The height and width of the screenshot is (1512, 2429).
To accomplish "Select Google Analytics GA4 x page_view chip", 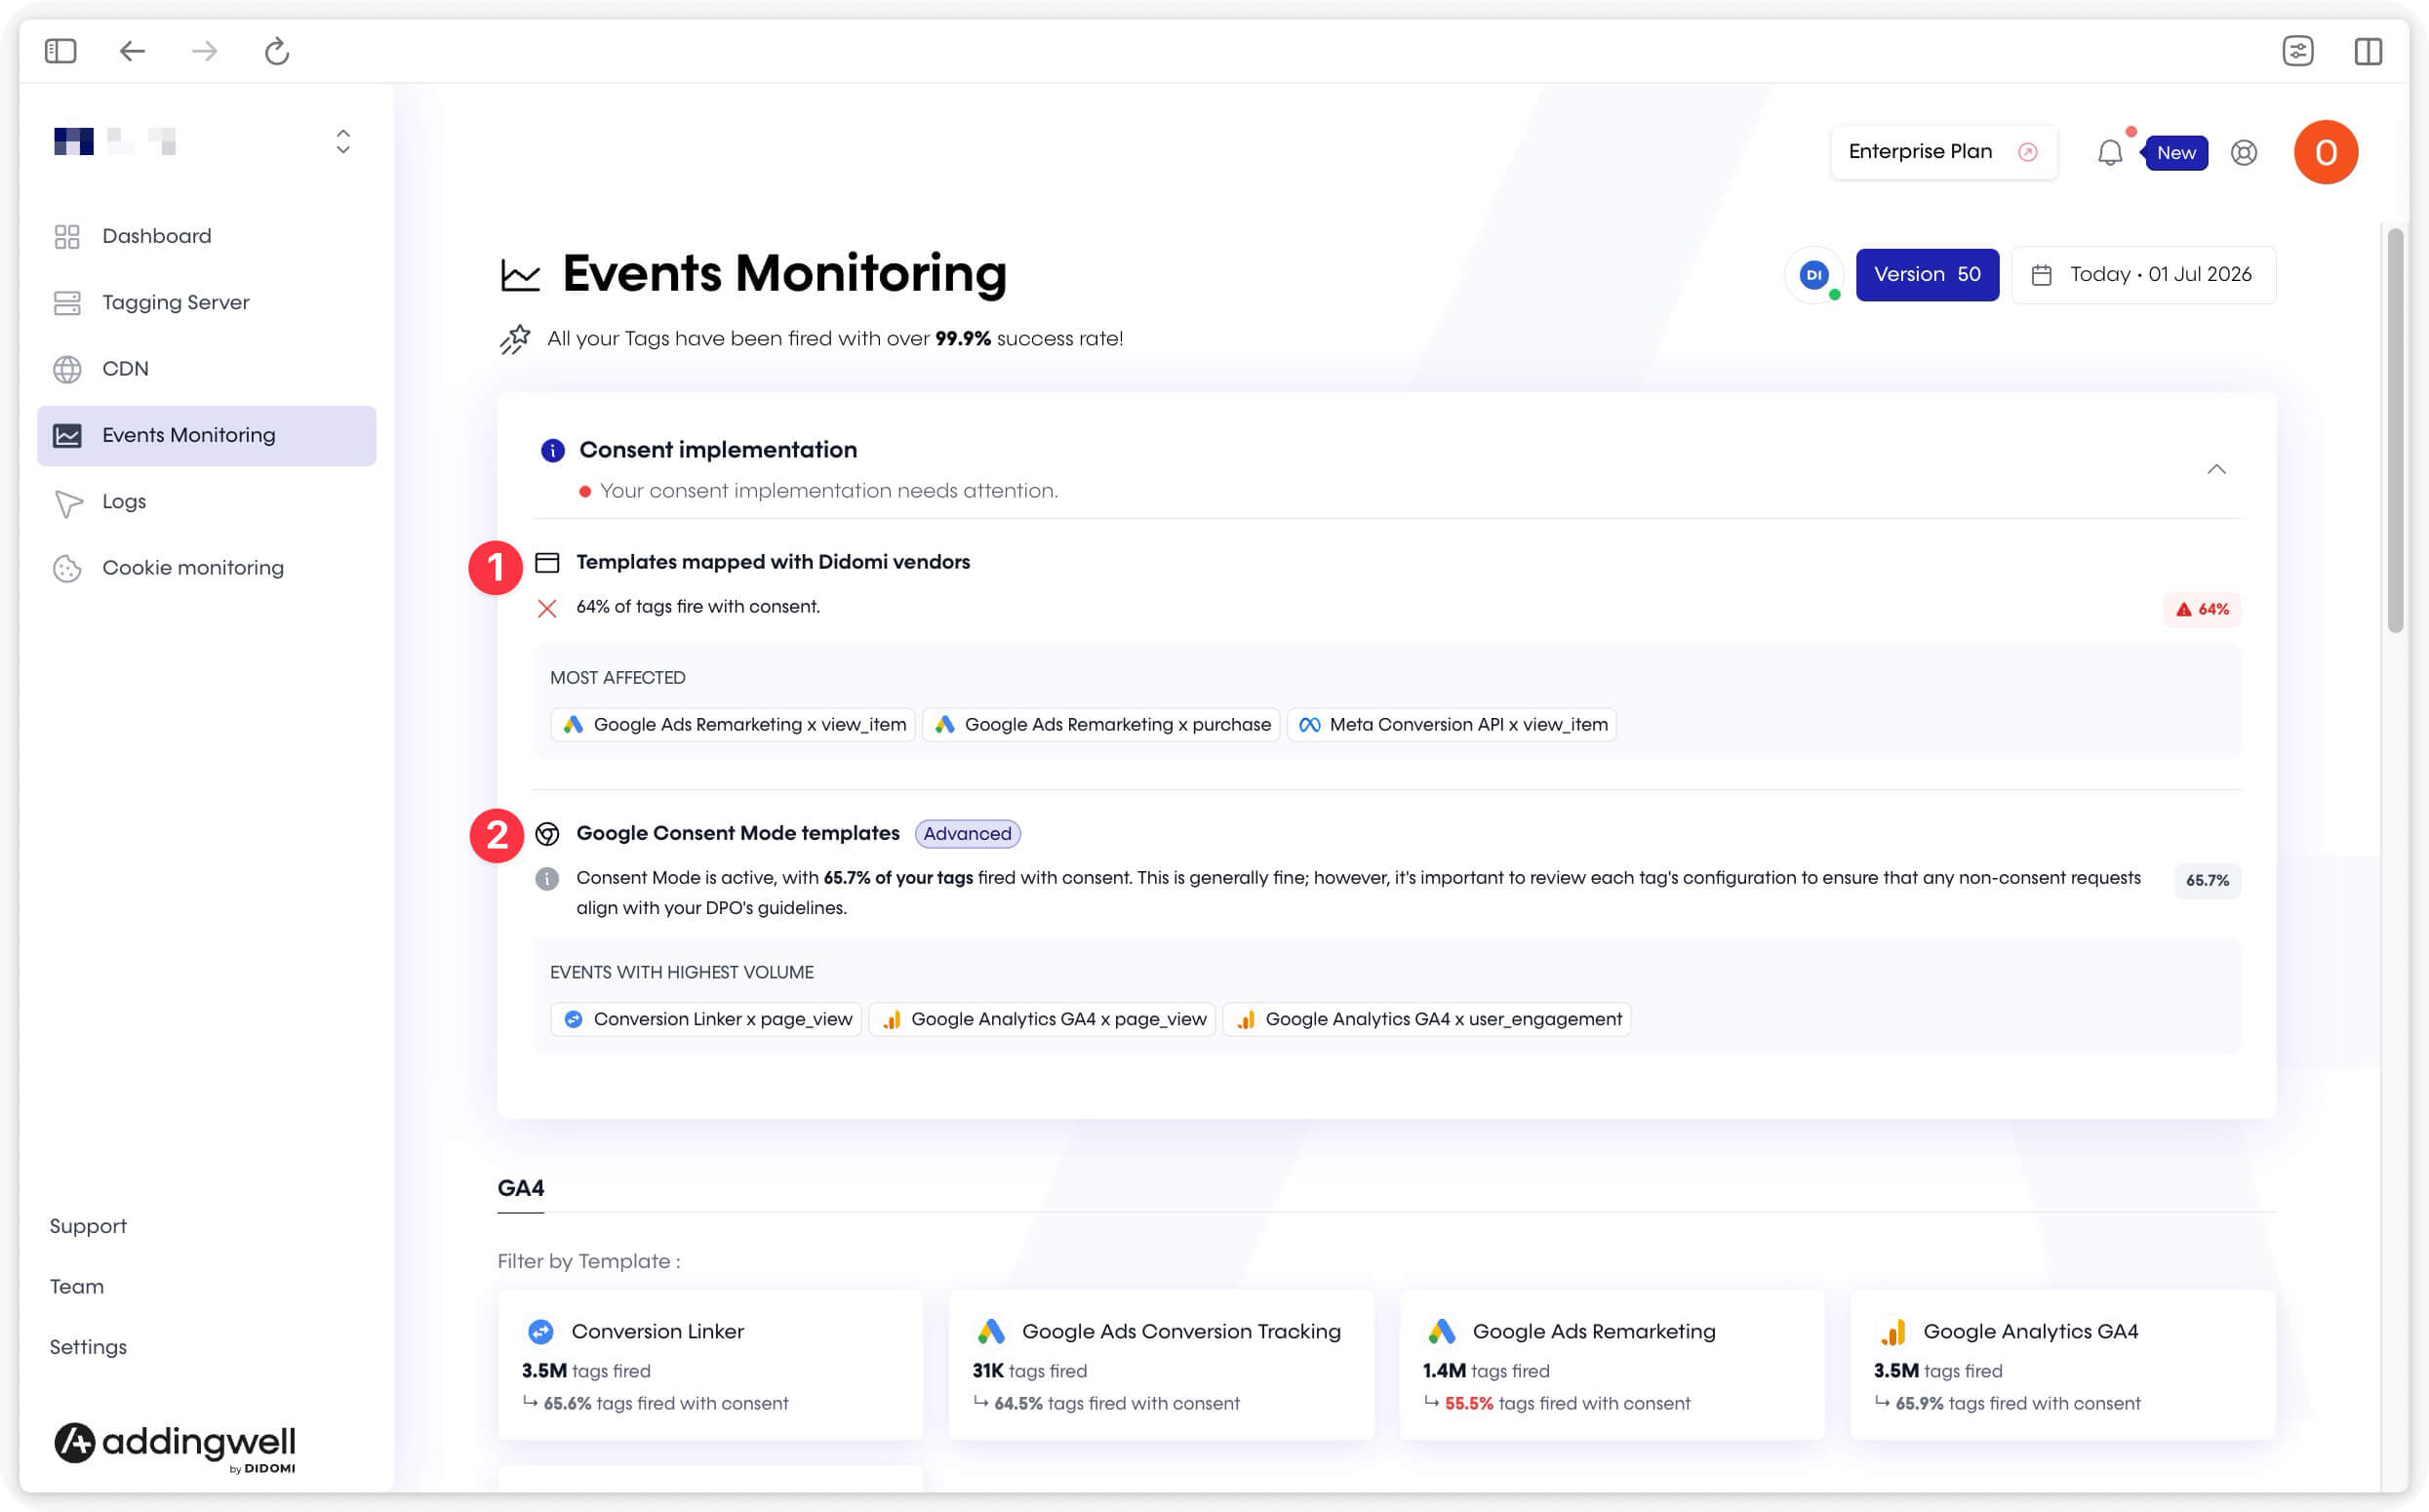I will pos(1042,1019).
